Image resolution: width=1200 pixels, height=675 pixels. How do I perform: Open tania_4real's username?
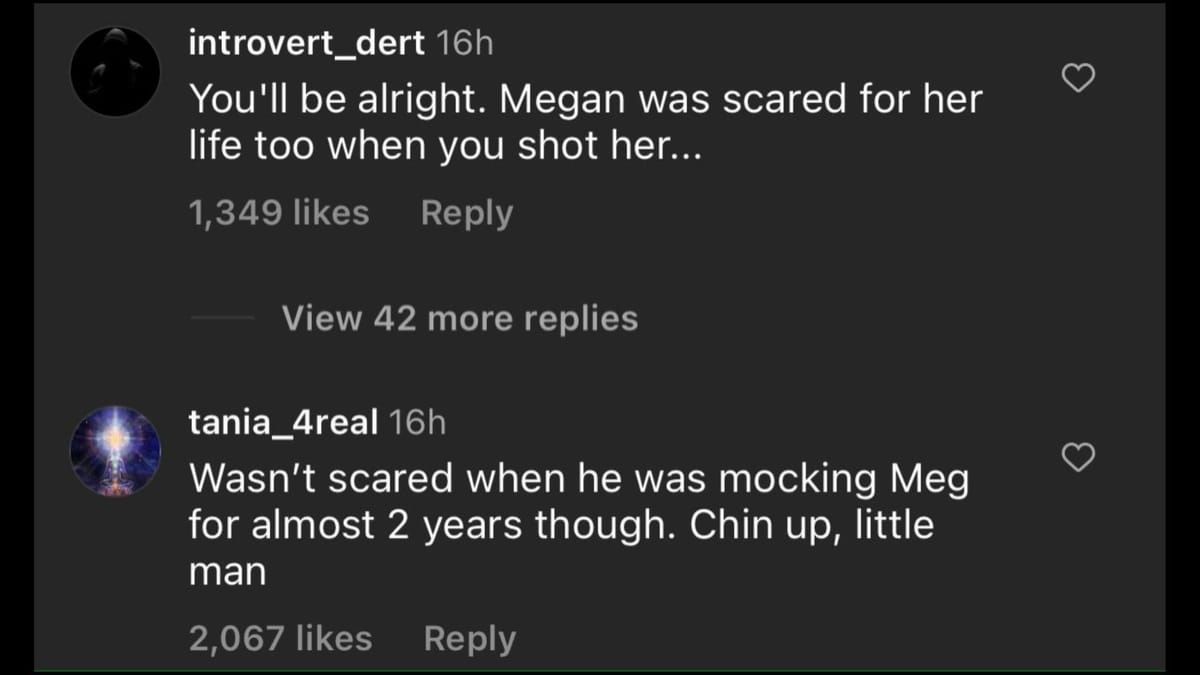[282, 422]
